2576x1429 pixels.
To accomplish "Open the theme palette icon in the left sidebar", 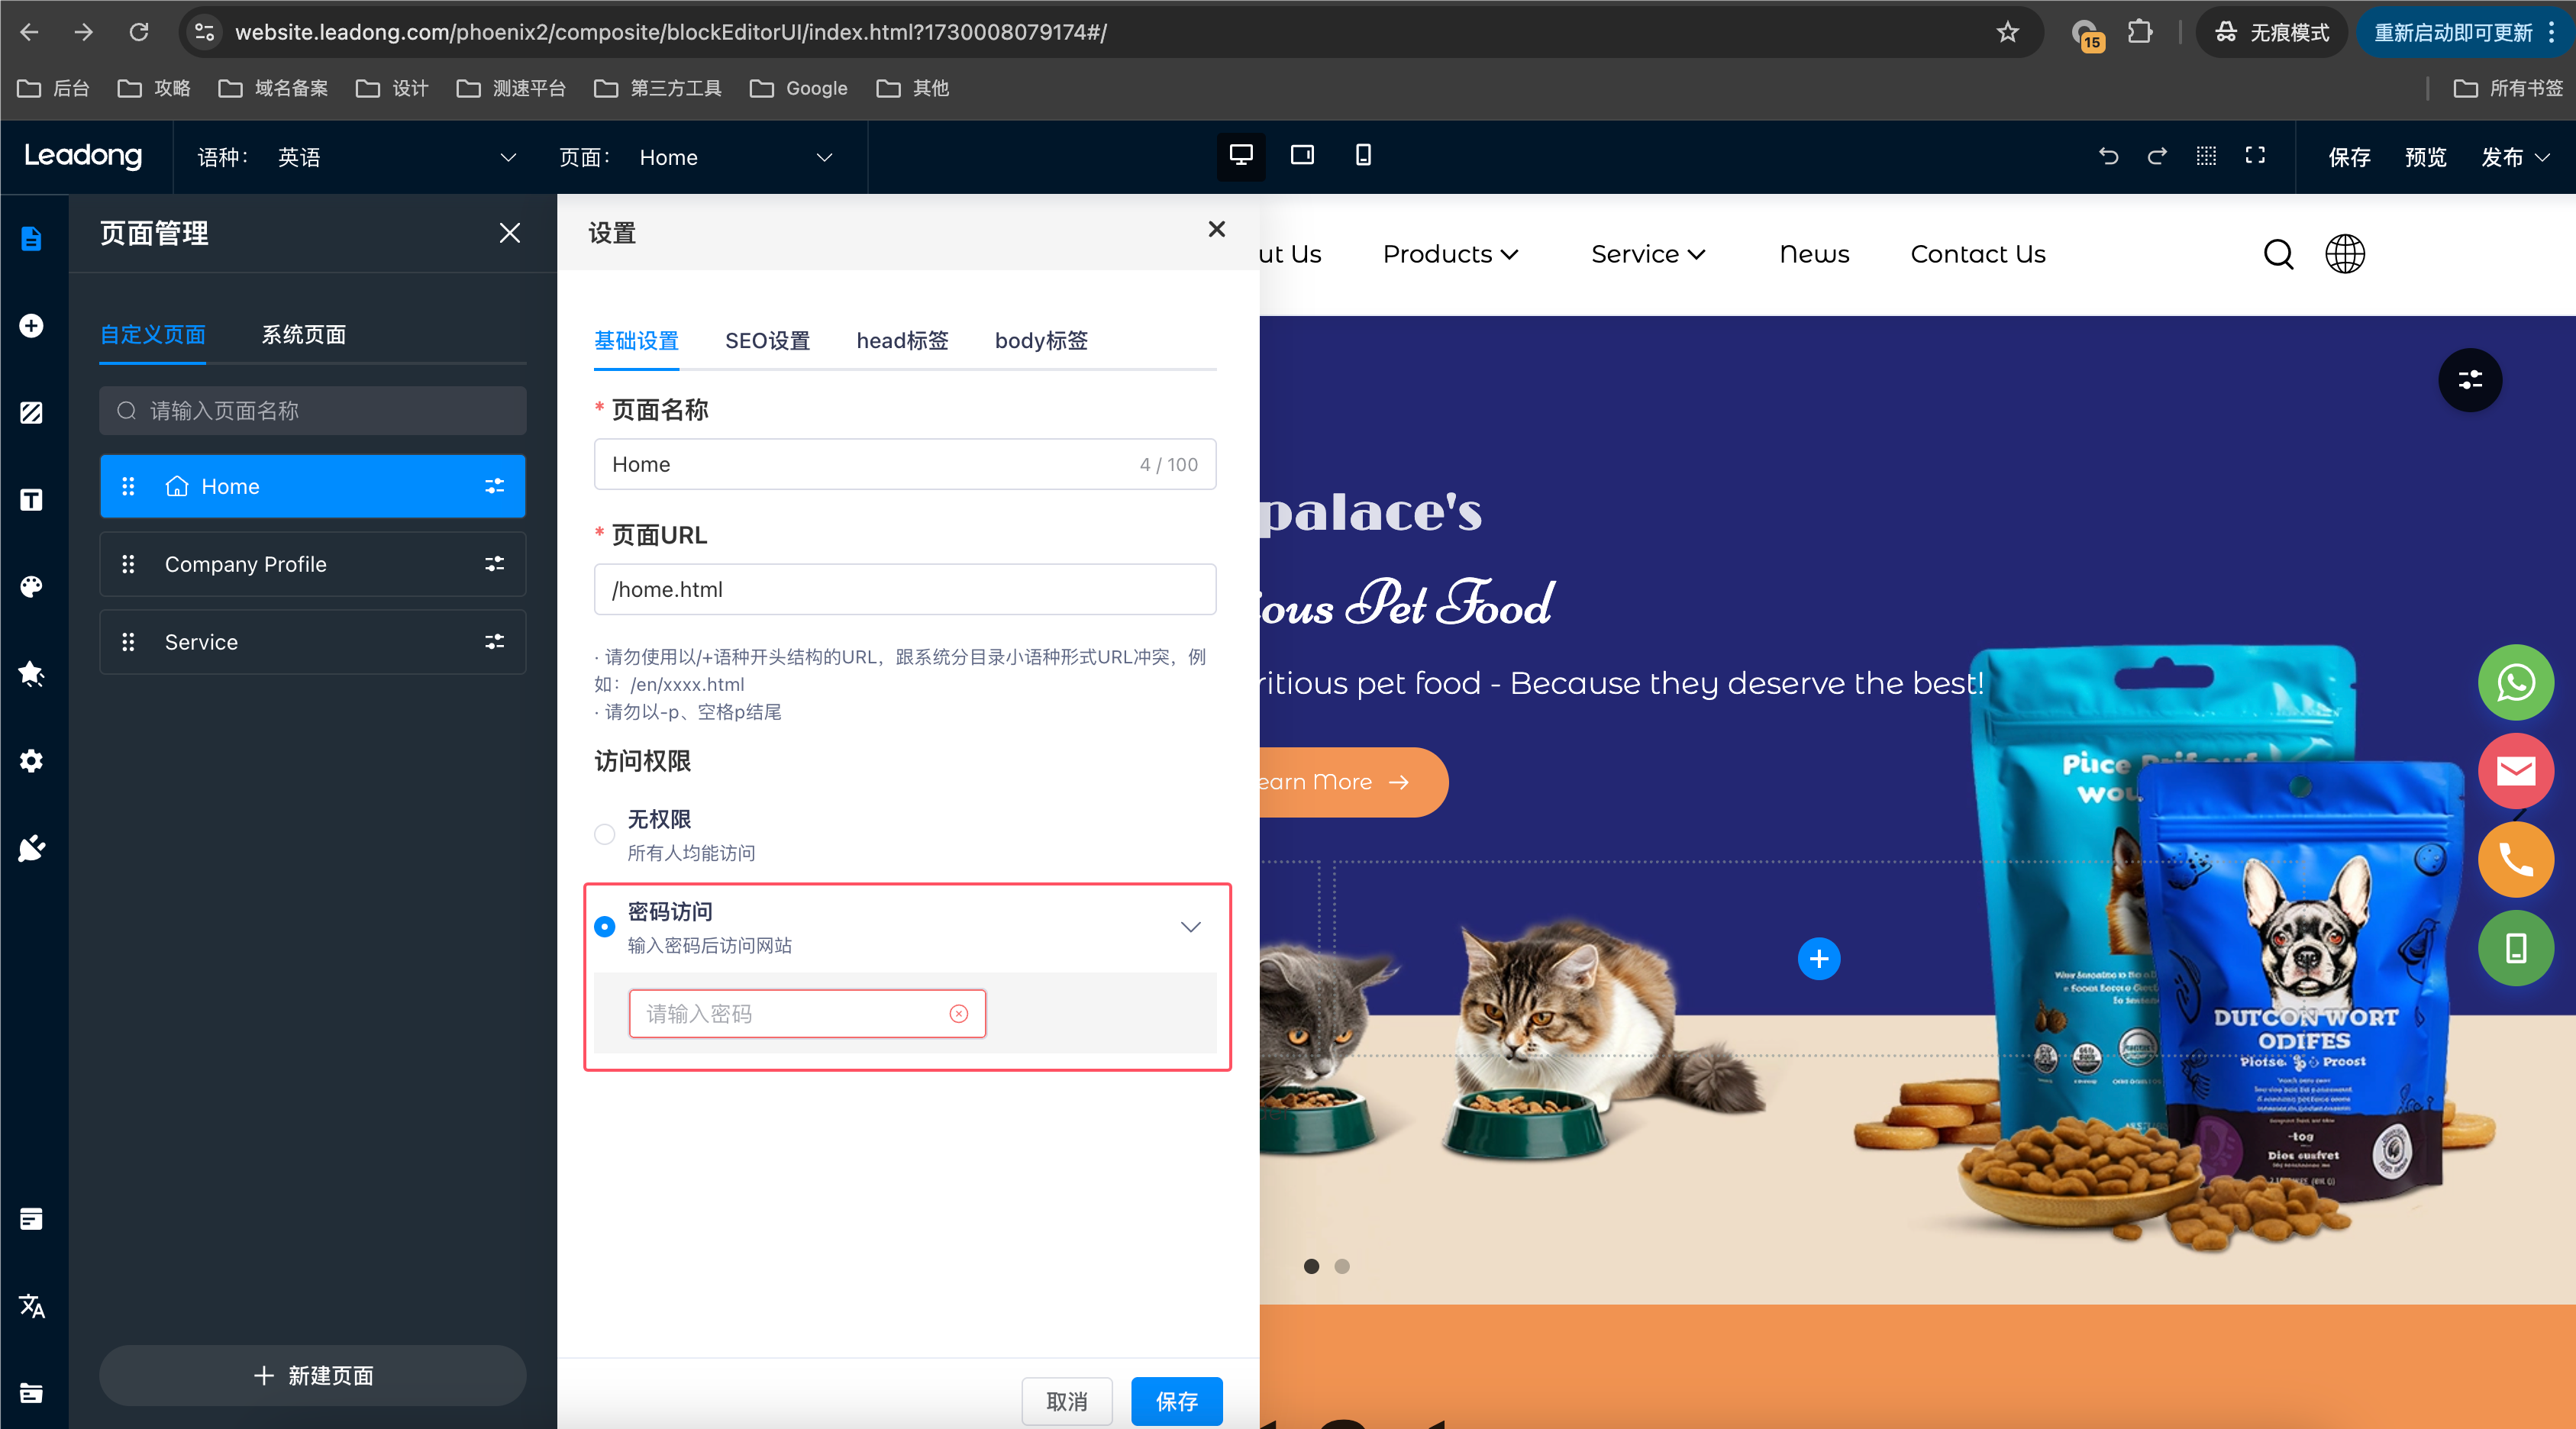I will pos(31,586).
